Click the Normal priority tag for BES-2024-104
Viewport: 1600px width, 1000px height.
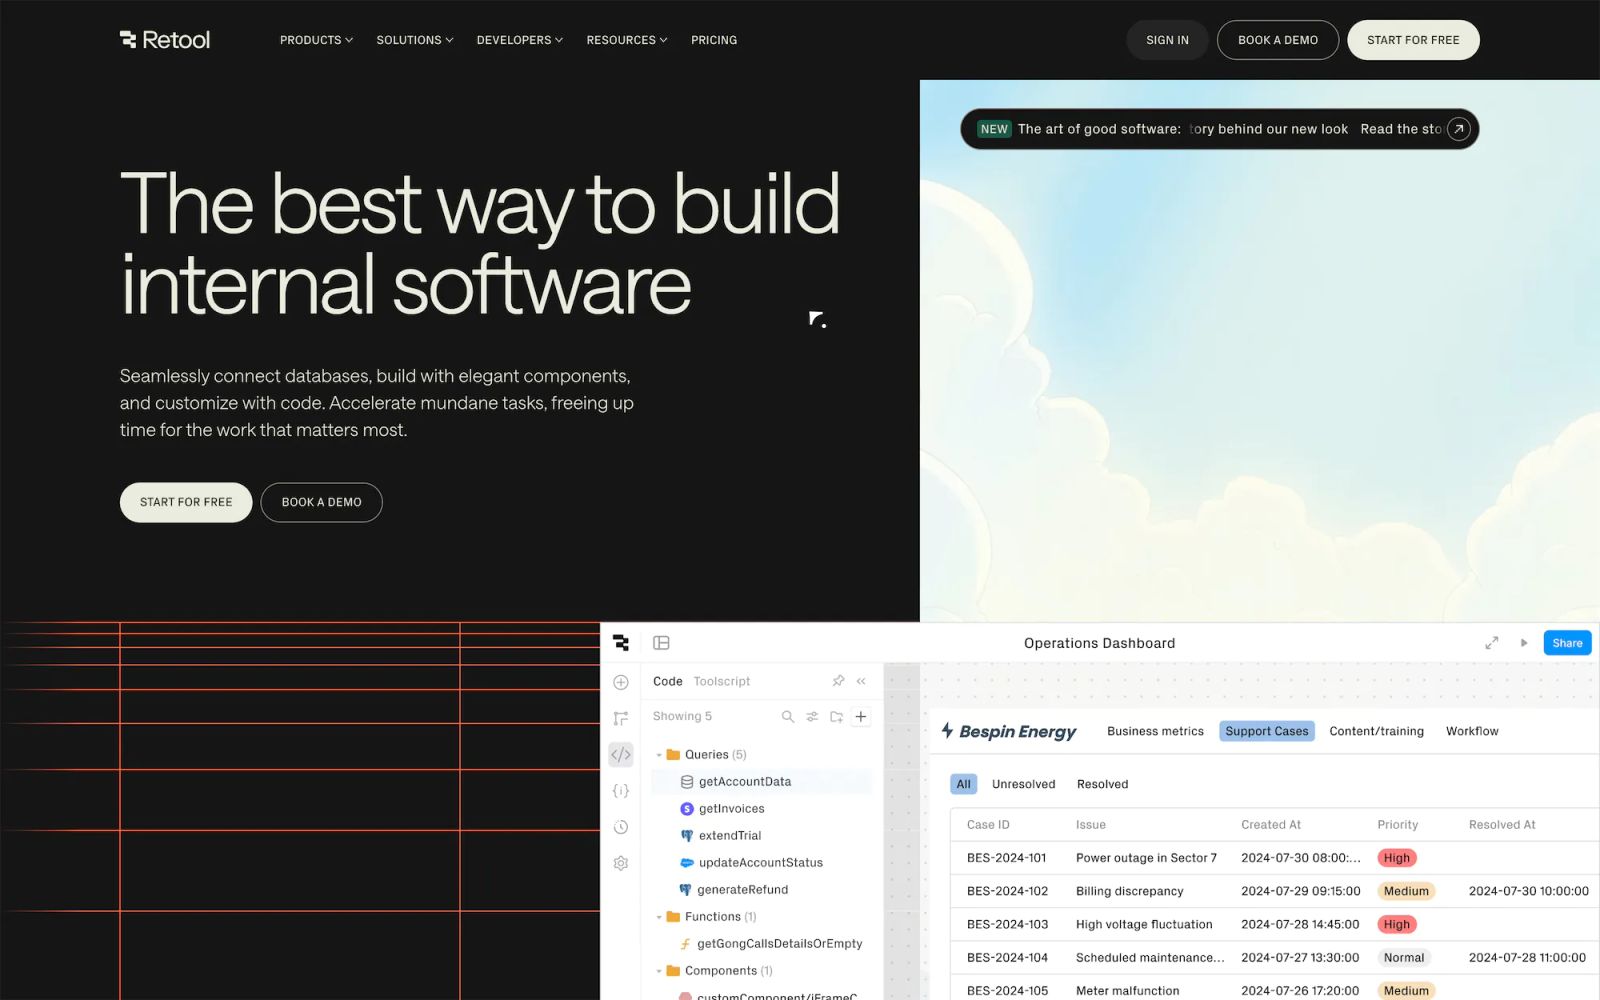(x=1403, y=958)
